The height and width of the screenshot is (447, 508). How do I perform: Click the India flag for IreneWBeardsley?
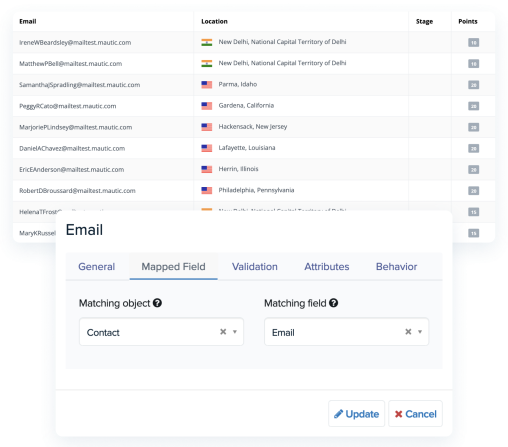(x=207, y=42)
